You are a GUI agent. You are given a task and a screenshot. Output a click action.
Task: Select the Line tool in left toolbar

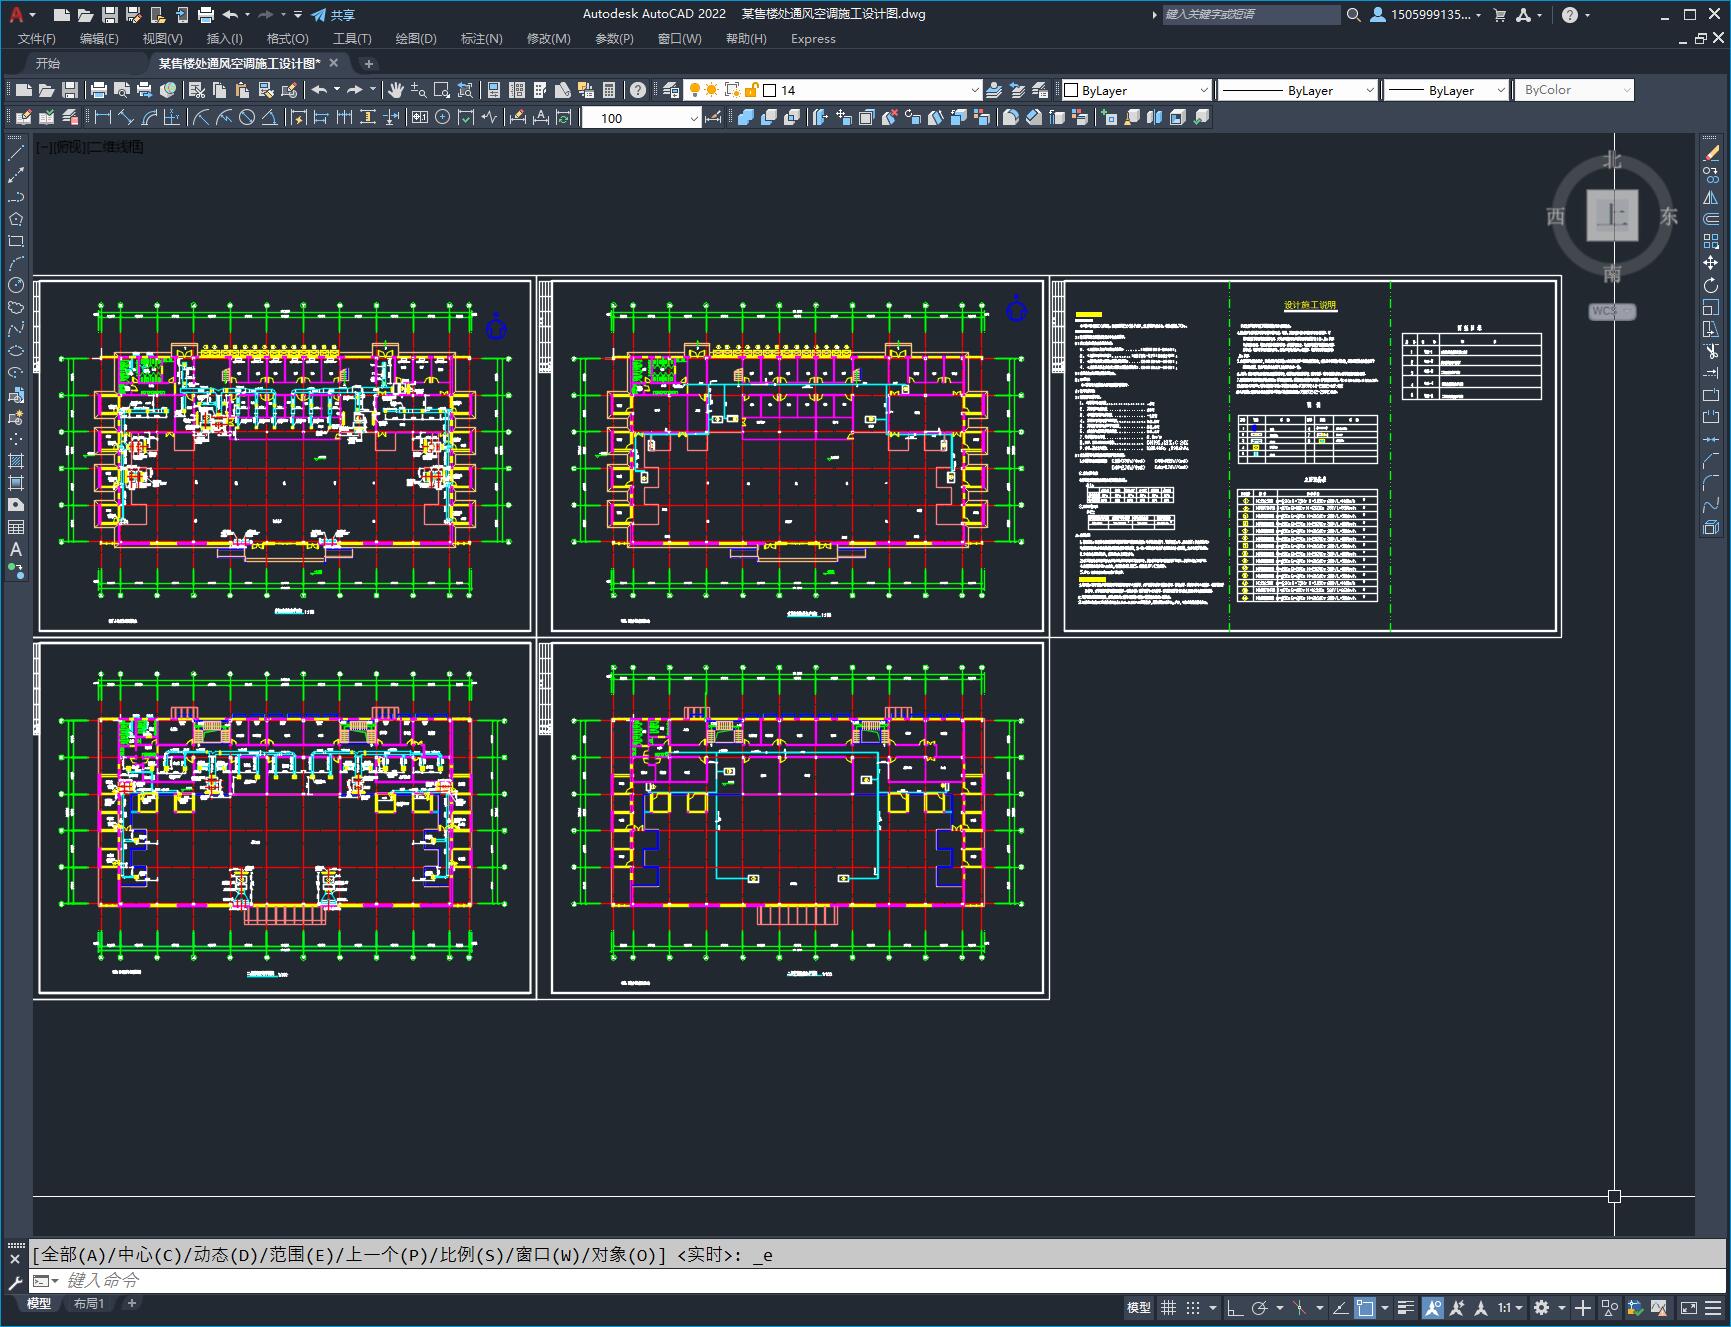[16, 153]
